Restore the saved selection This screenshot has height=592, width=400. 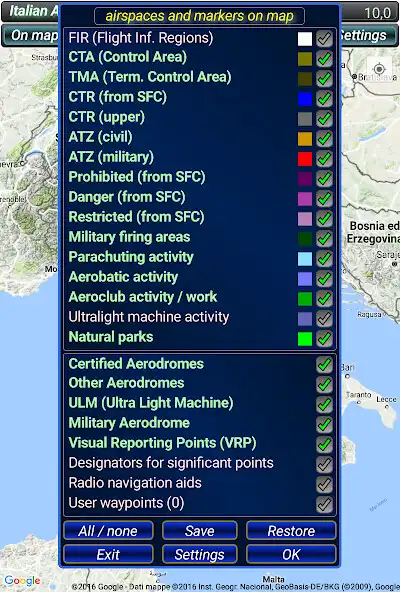291,531
